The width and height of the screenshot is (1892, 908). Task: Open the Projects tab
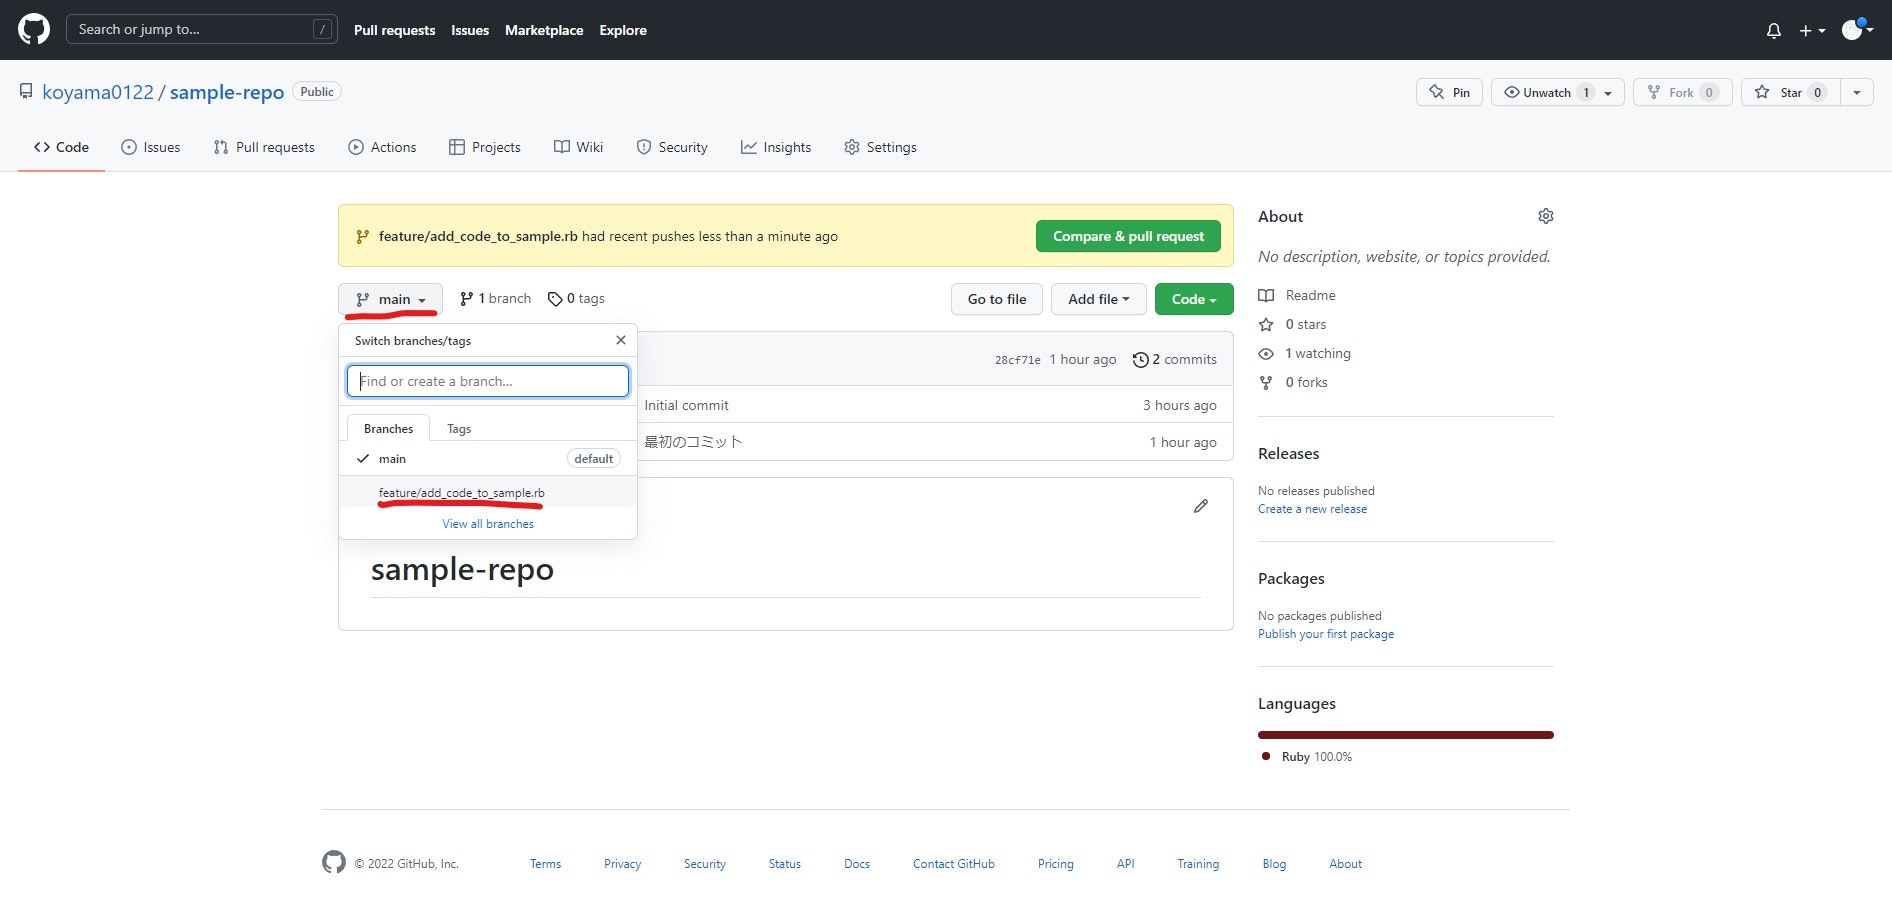pos(485,147)
